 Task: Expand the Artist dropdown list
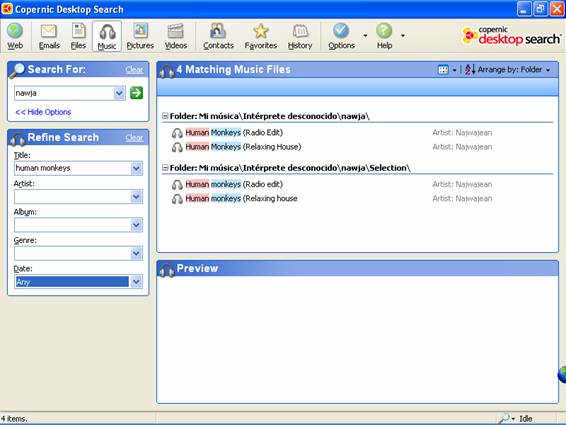tap(136, 197)
